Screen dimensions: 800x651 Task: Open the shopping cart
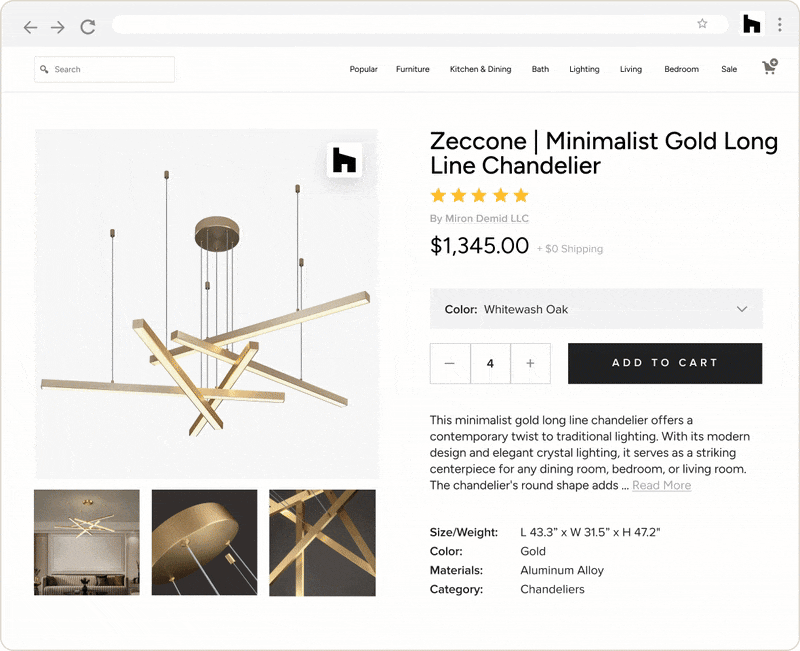(769, 68)
